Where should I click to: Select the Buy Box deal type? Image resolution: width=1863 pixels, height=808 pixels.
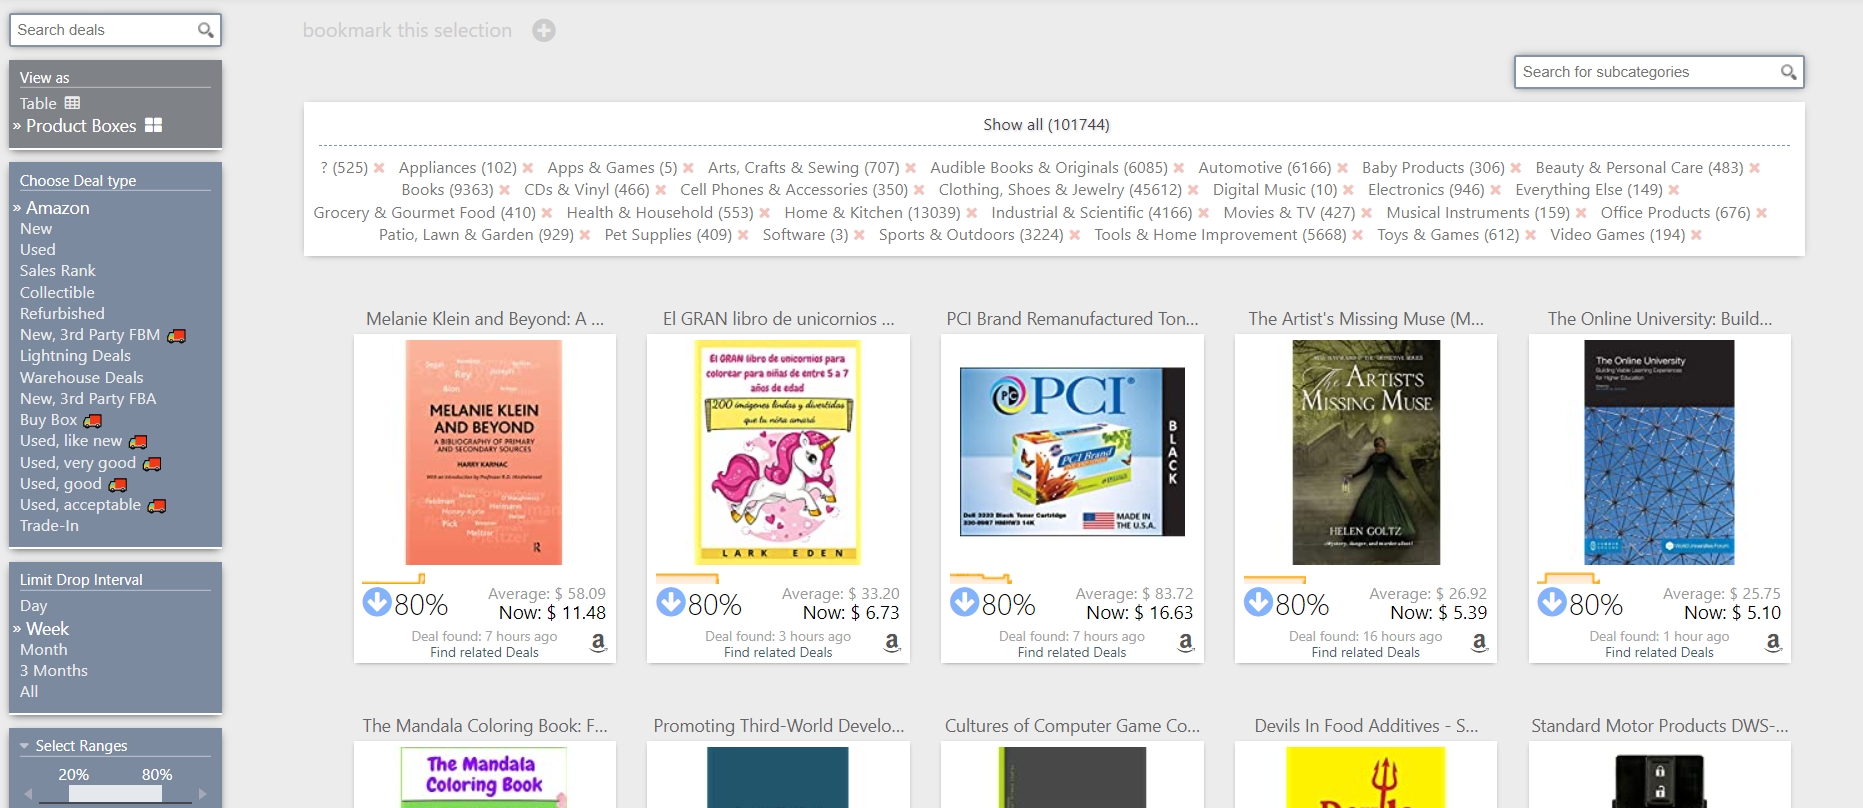[x=49, y=420]
